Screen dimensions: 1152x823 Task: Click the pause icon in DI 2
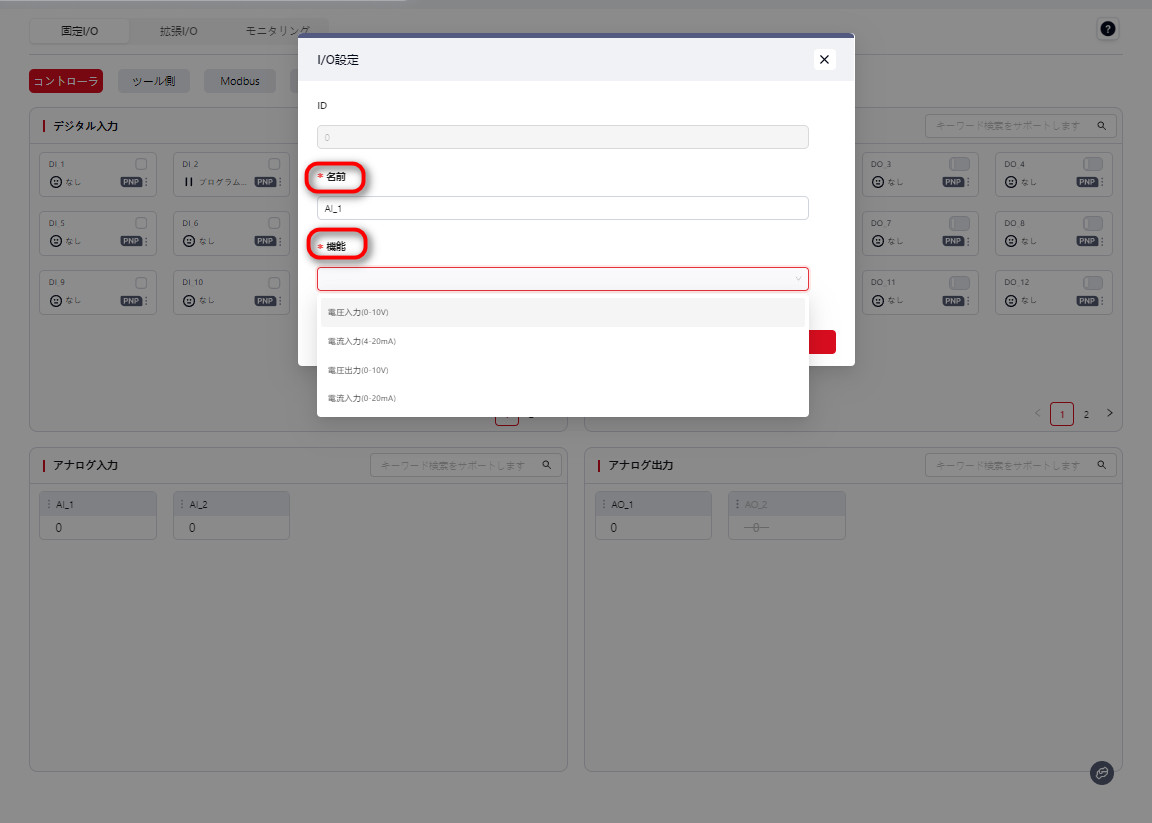pyautogui.click(x=188, y=183)
